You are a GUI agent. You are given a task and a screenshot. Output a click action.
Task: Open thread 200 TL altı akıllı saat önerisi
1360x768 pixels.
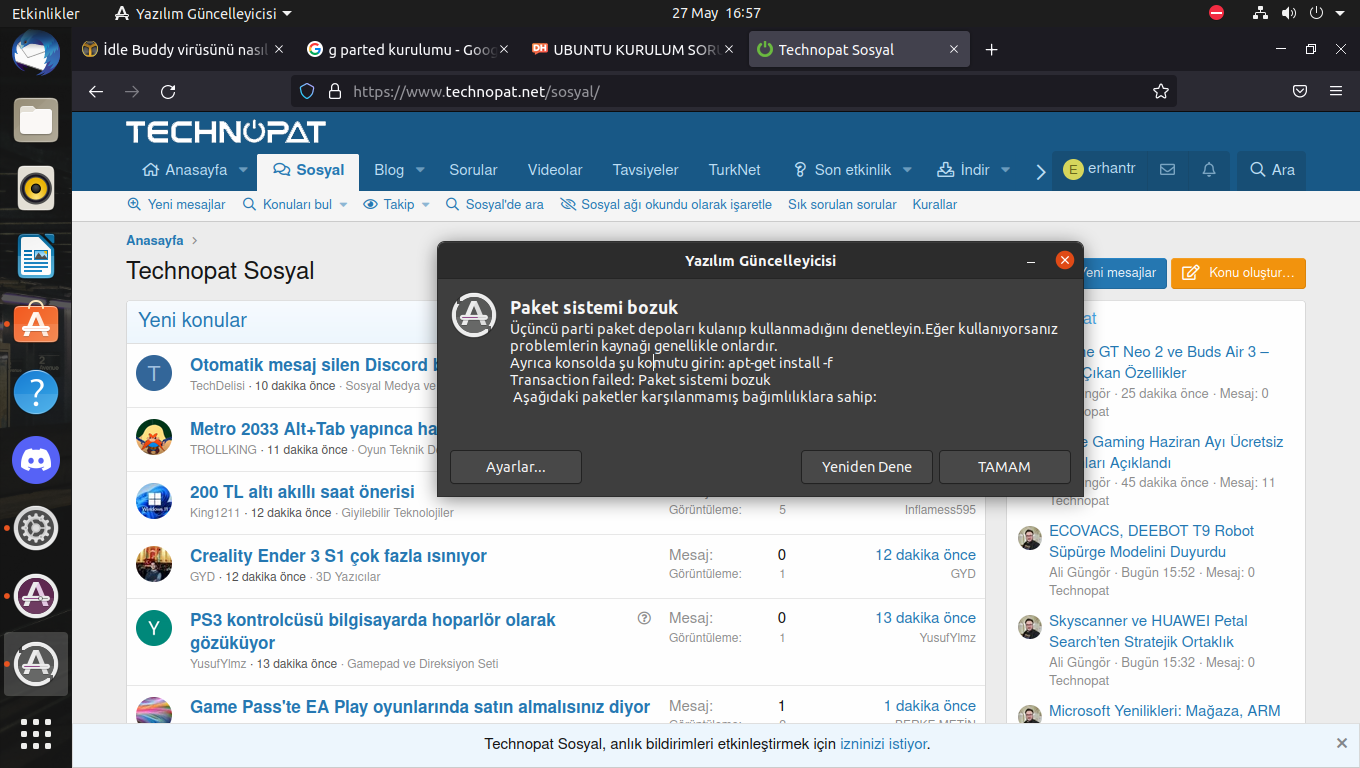pyautogui.click(x=302, y=492)
